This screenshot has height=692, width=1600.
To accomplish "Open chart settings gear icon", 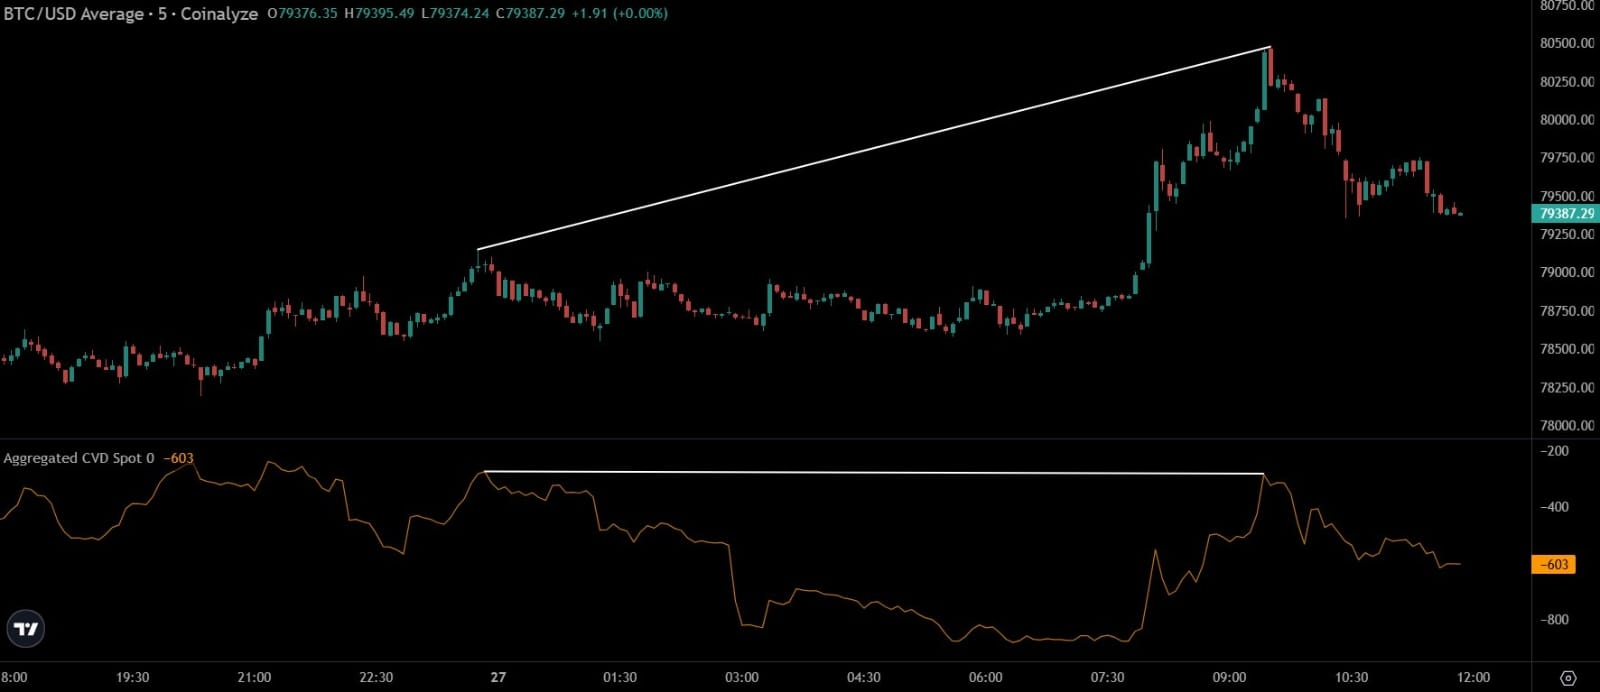I will pyautogui.click(x=1567, y=678).
